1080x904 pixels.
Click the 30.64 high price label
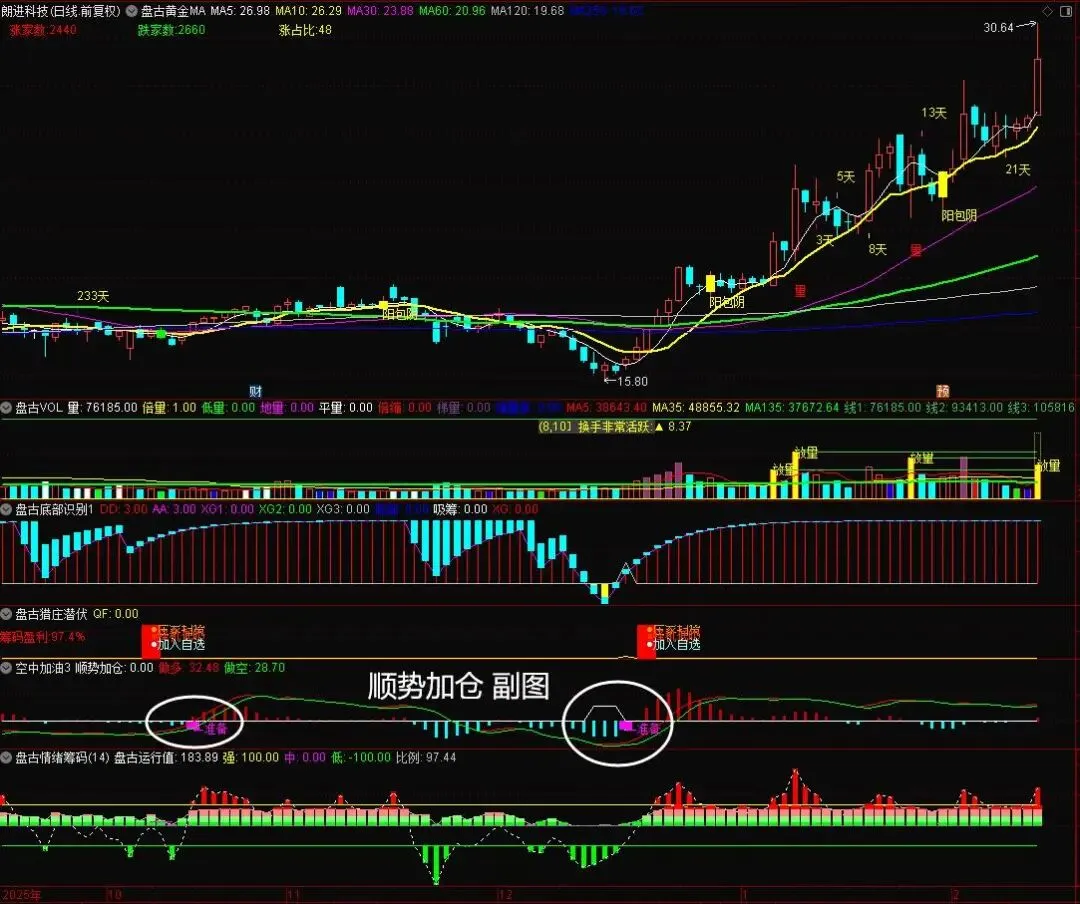tap(999, 28)
